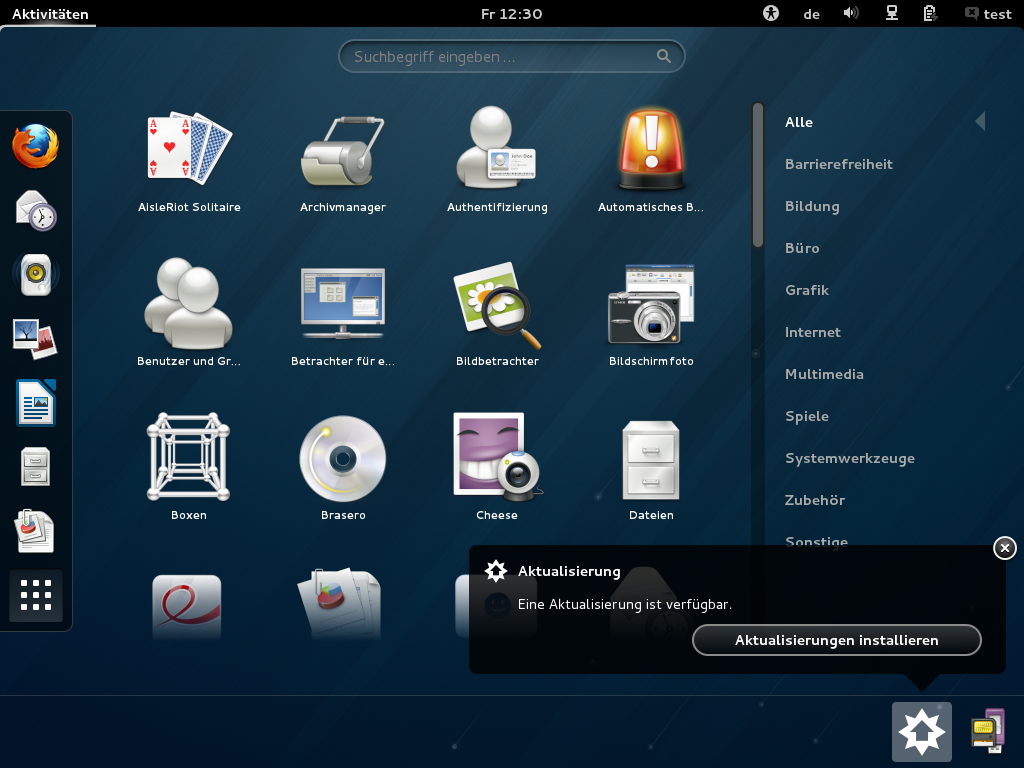Open the test user menu
Viewport: 1024px width, 768px height.
[x=988, y=14]
